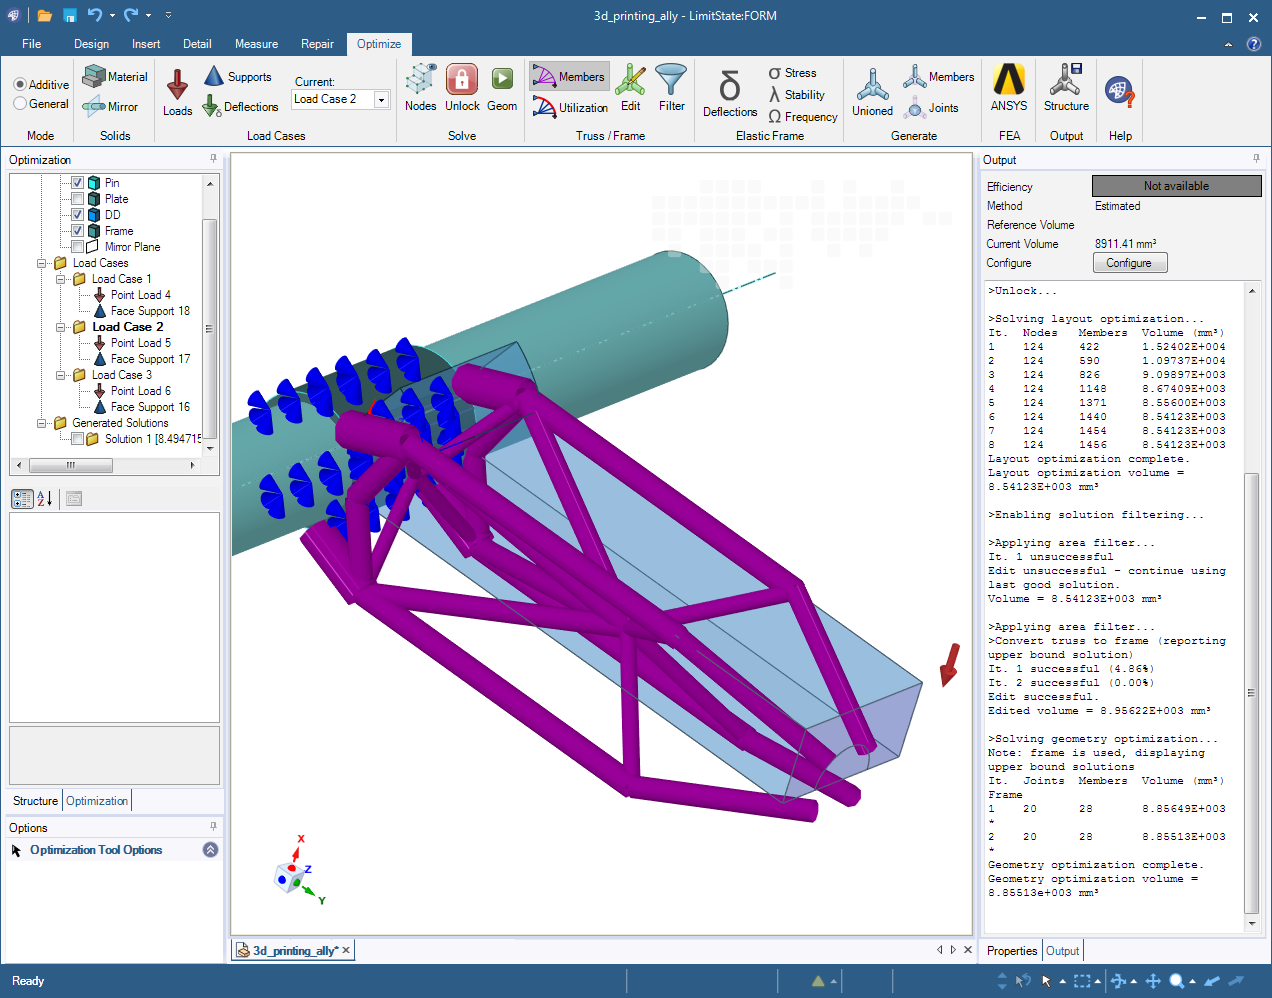Collapse the Load Cases tree node
This screenshot has height=998, width=1272.
(x=42, y=263)
